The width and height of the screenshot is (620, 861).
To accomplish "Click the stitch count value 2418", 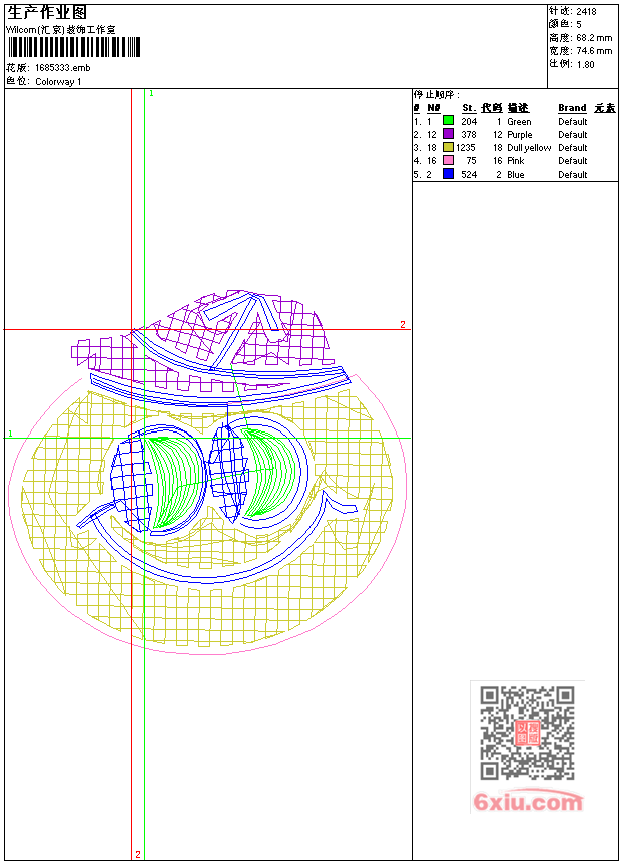I will [586, 12].
